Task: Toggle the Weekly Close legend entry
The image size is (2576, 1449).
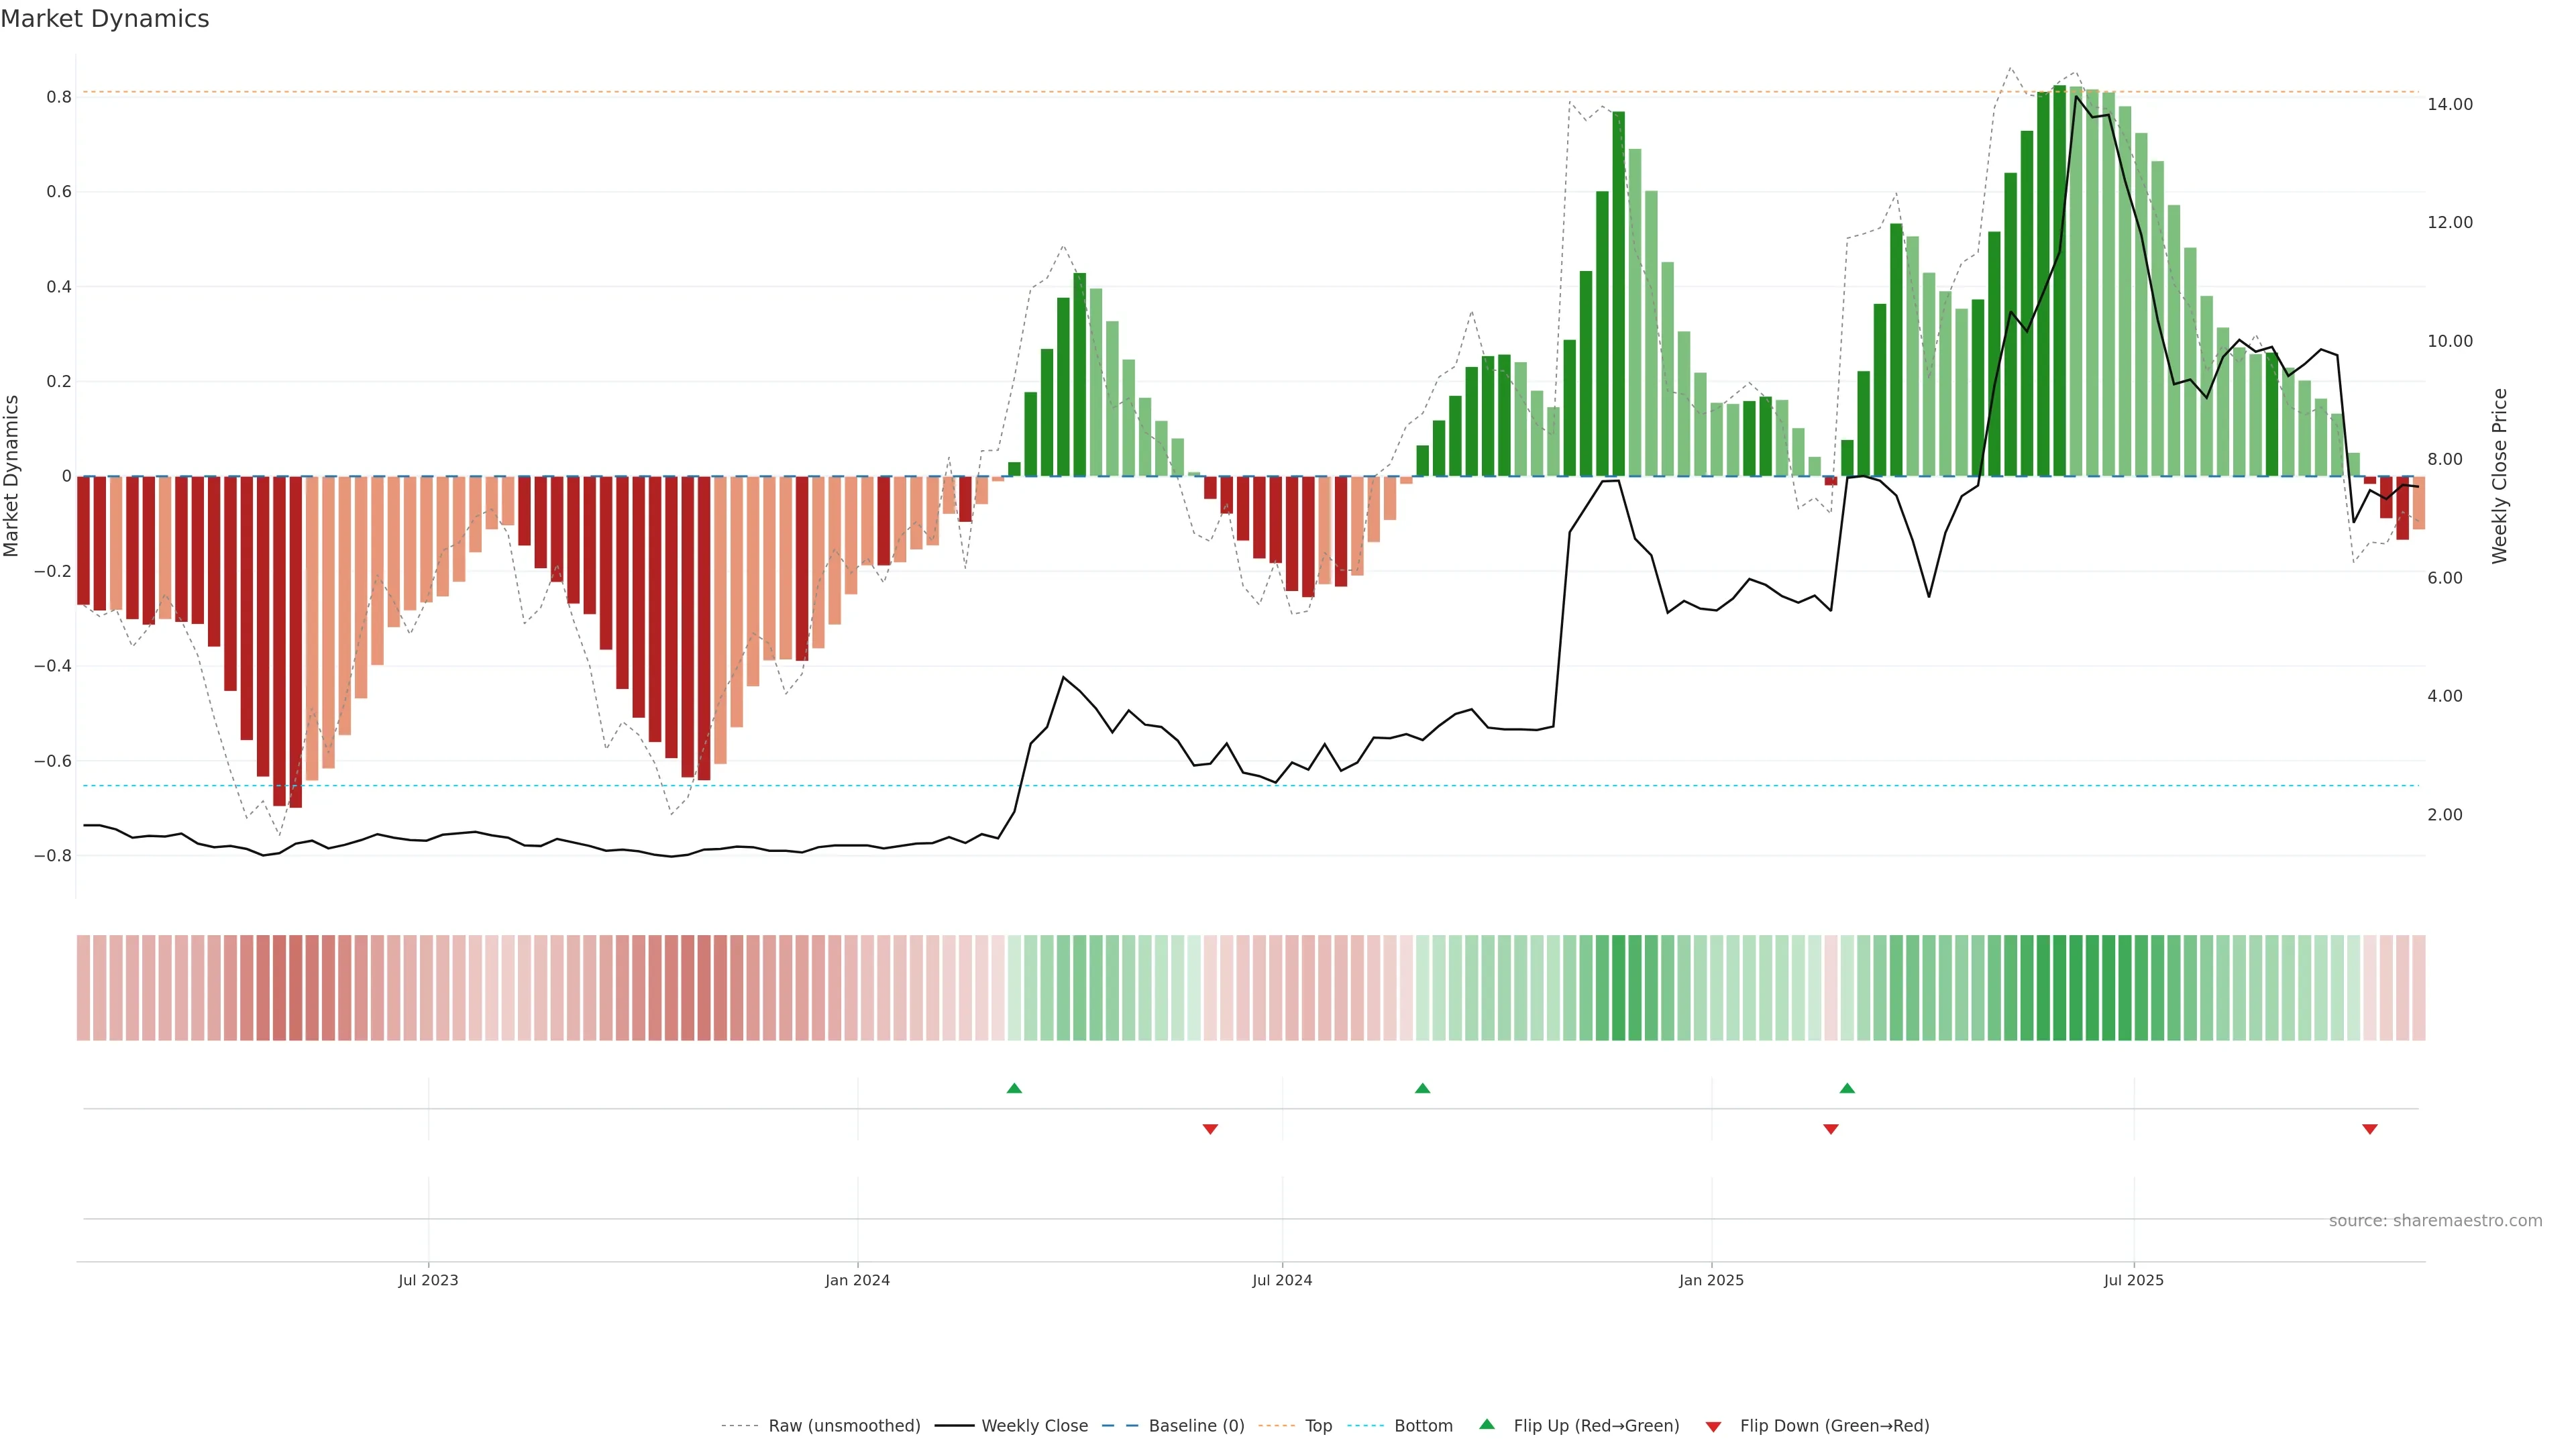Action: 1034,1426
